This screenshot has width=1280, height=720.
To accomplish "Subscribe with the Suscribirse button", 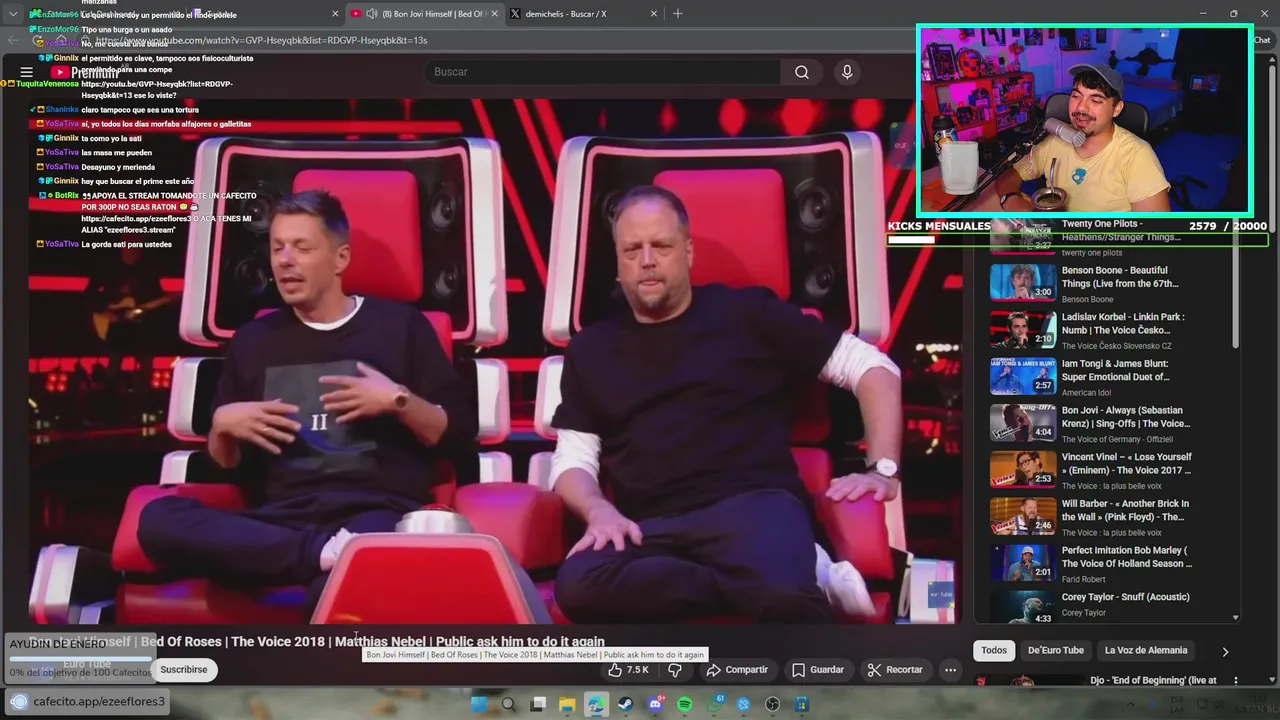I will pyautogui.click(x=184, y=670).
